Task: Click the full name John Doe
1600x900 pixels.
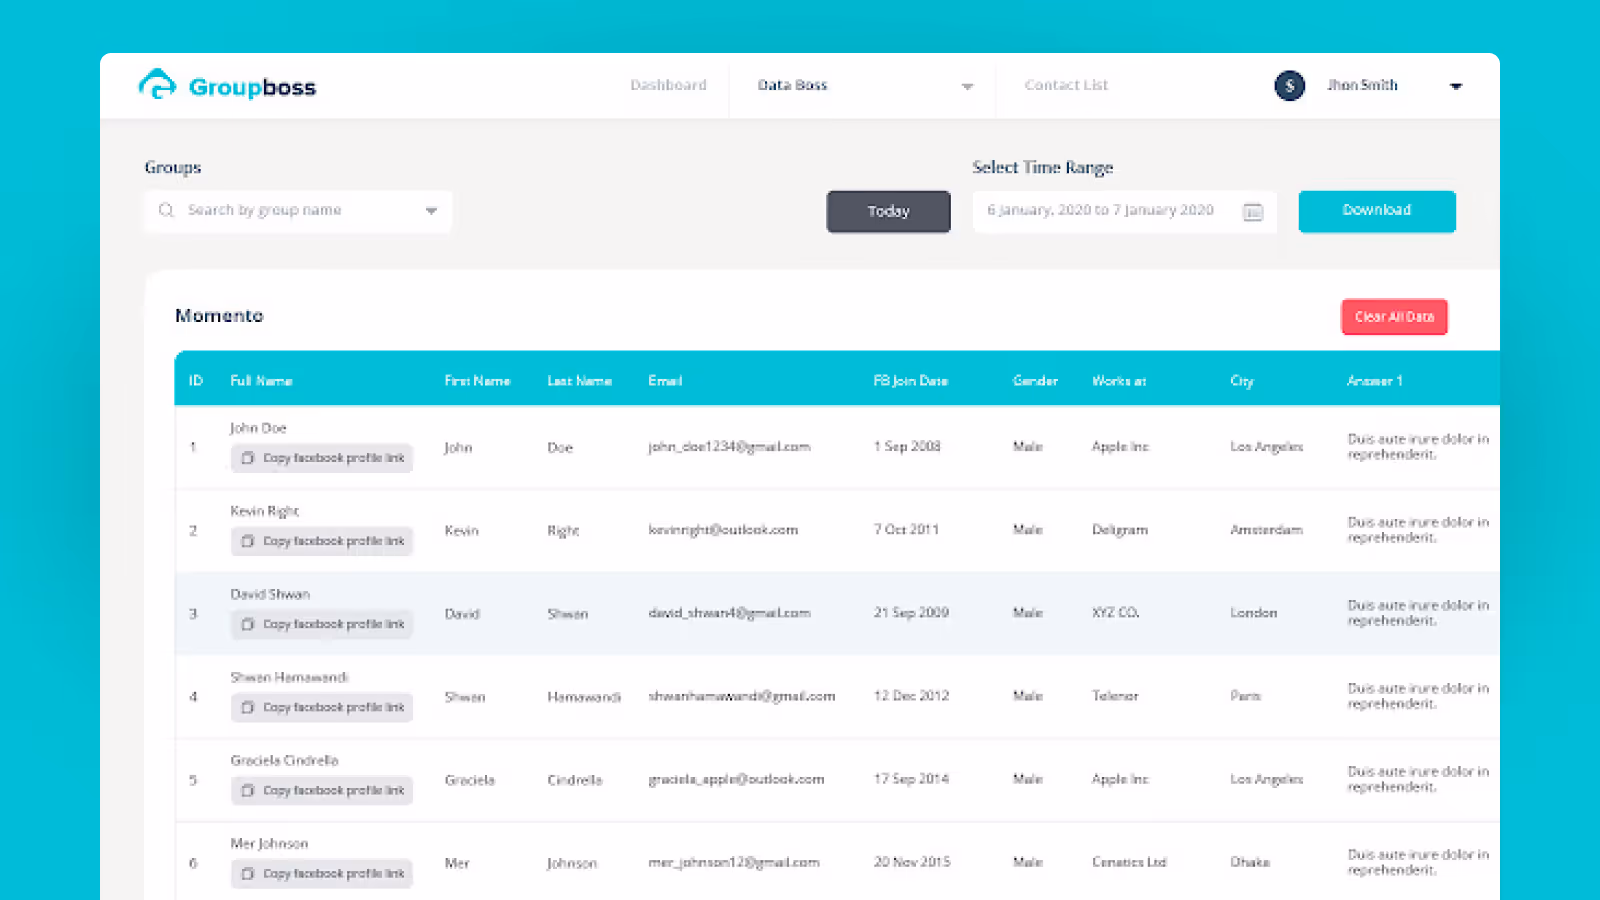Action: pyautogui.click(x=258, y=428)
